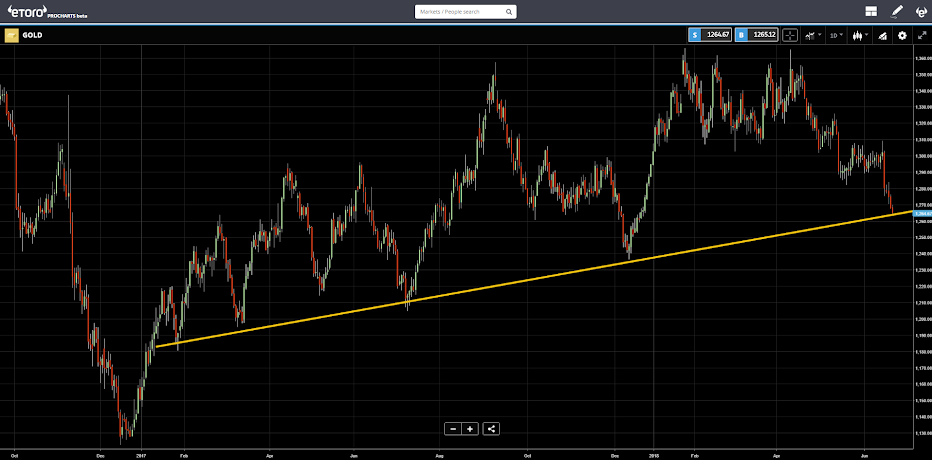
Task: Open the eToro bull account icon
Action: [x=921, y=11]
